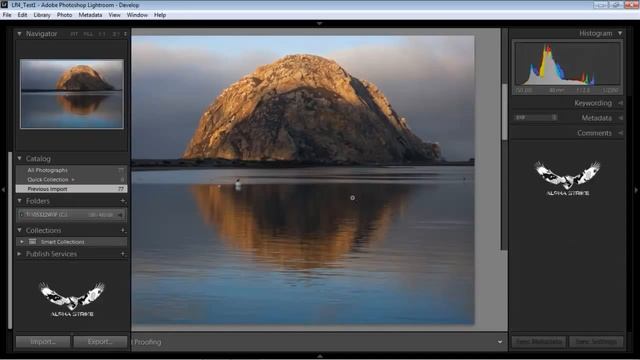Image resolution: width=640 pixels, height=360 pixels.
Task: Open the Metadata menu
Action: (90, 15)
